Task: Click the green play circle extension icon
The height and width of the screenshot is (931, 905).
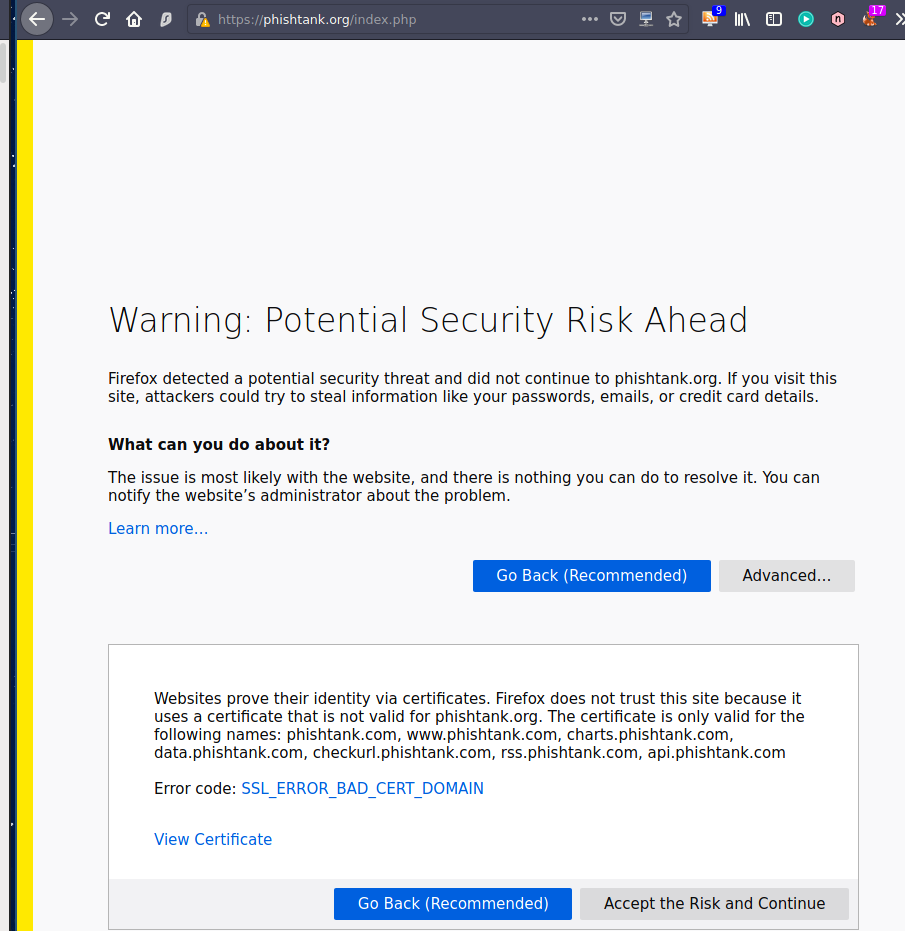Action: pos(806,20)
